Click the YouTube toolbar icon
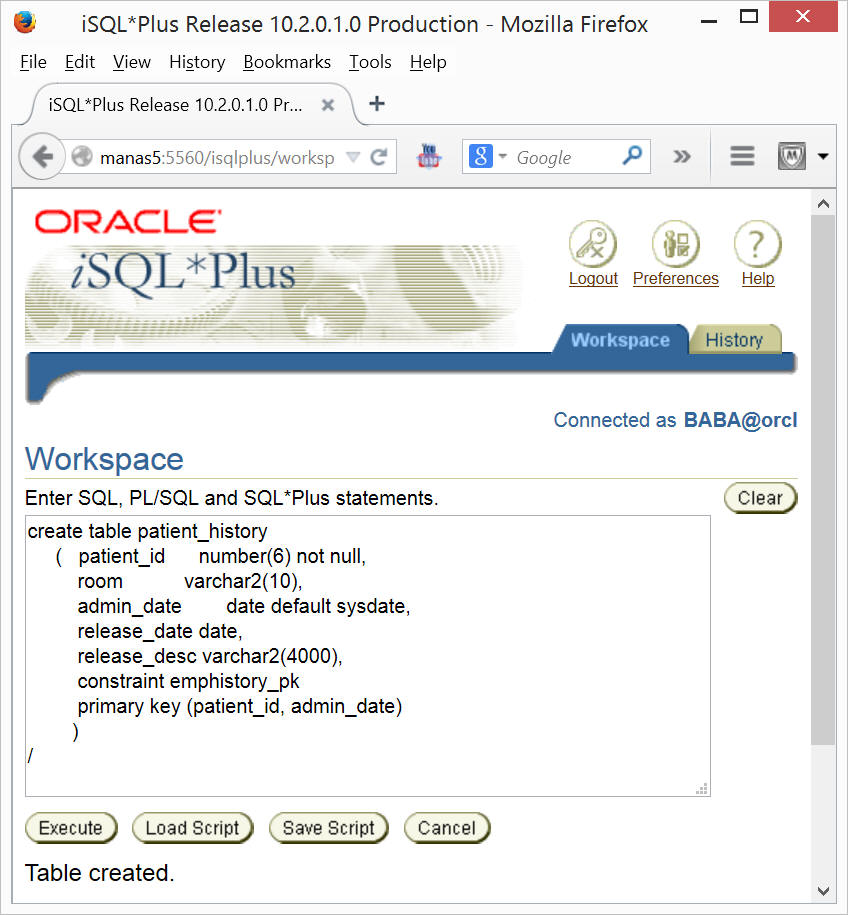The width and height of the screenshot is (848, 915). [x=429, y=156]
